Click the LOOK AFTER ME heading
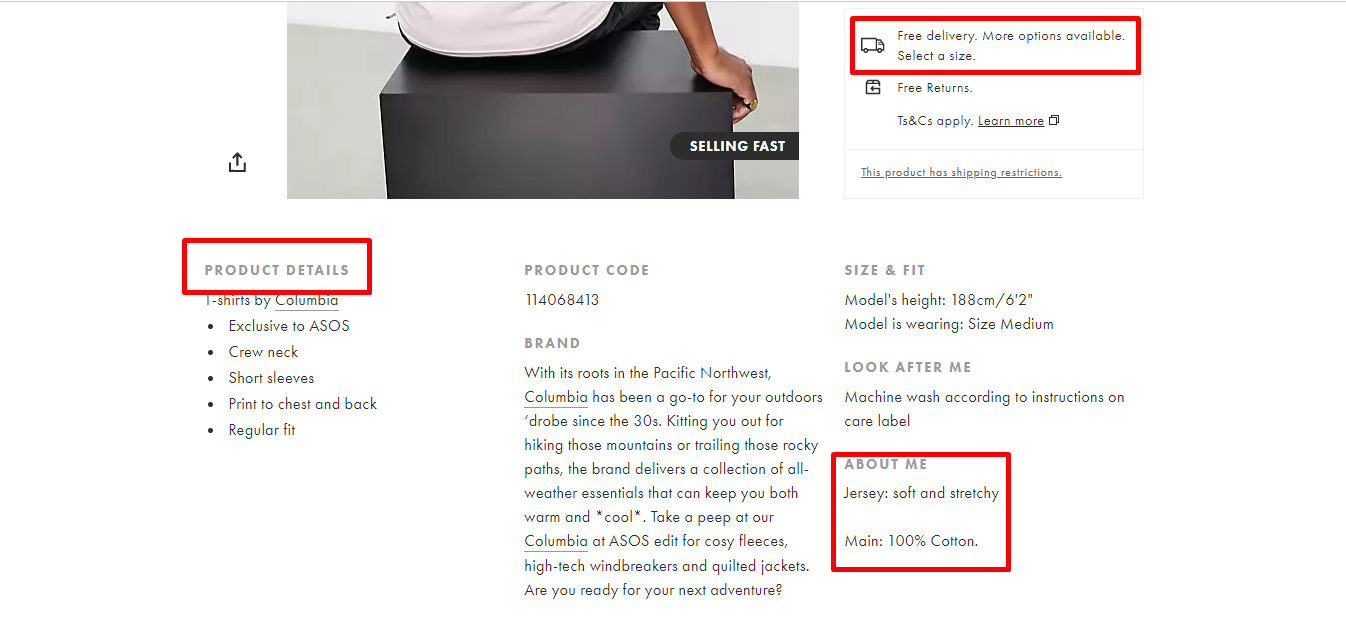1346x626 pixels. [x=908, y=367]
